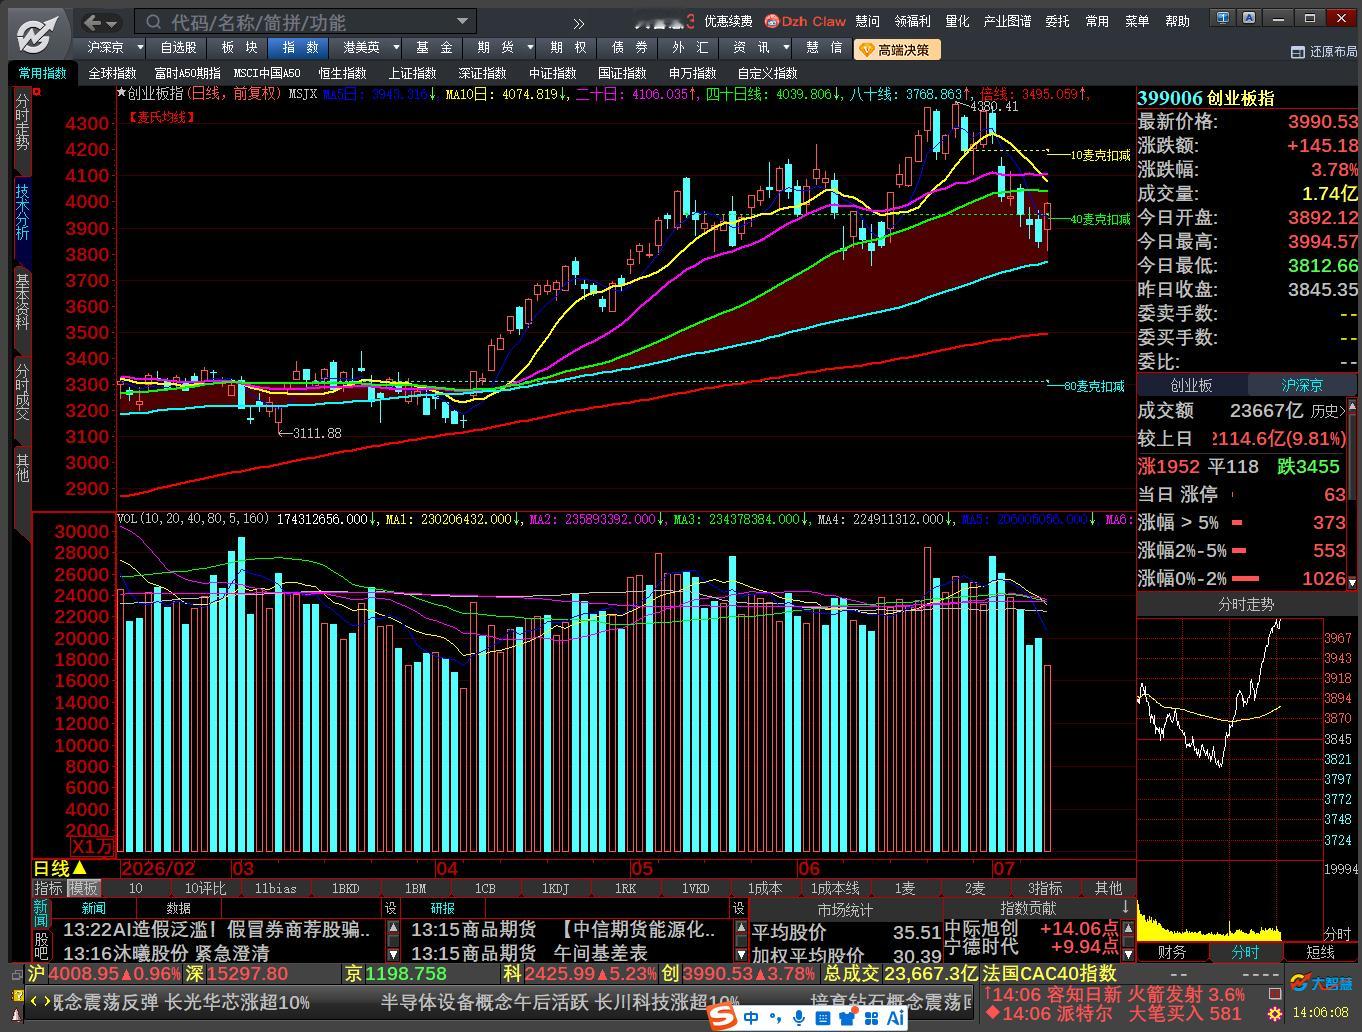Click the T icon button in title bar
This screenshot has height=1032, width=1362.
tap(1222, 17)
